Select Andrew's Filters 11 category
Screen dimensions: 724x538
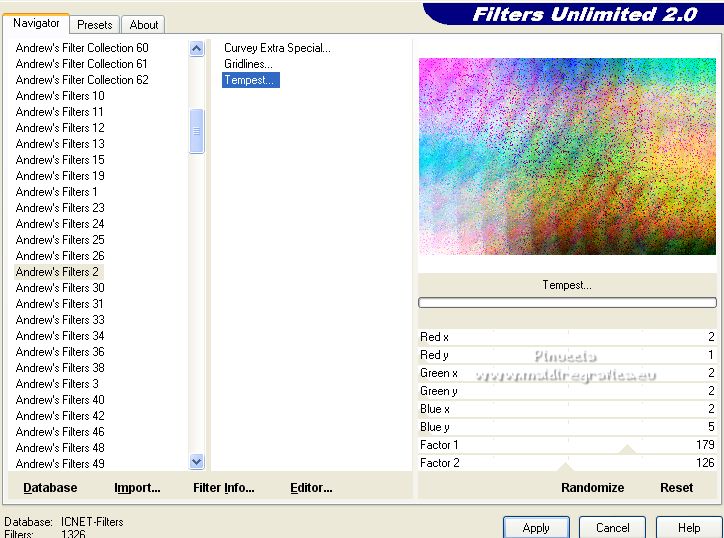tap(60, 112)
